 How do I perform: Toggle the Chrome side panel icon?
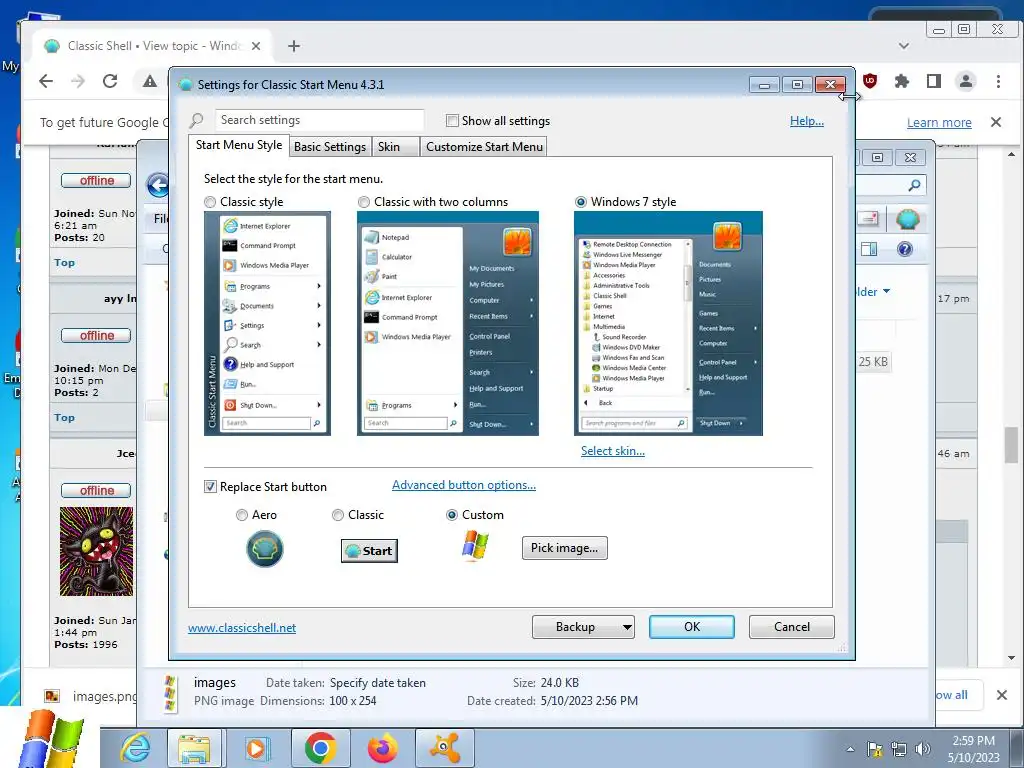(x=934, y=81)
